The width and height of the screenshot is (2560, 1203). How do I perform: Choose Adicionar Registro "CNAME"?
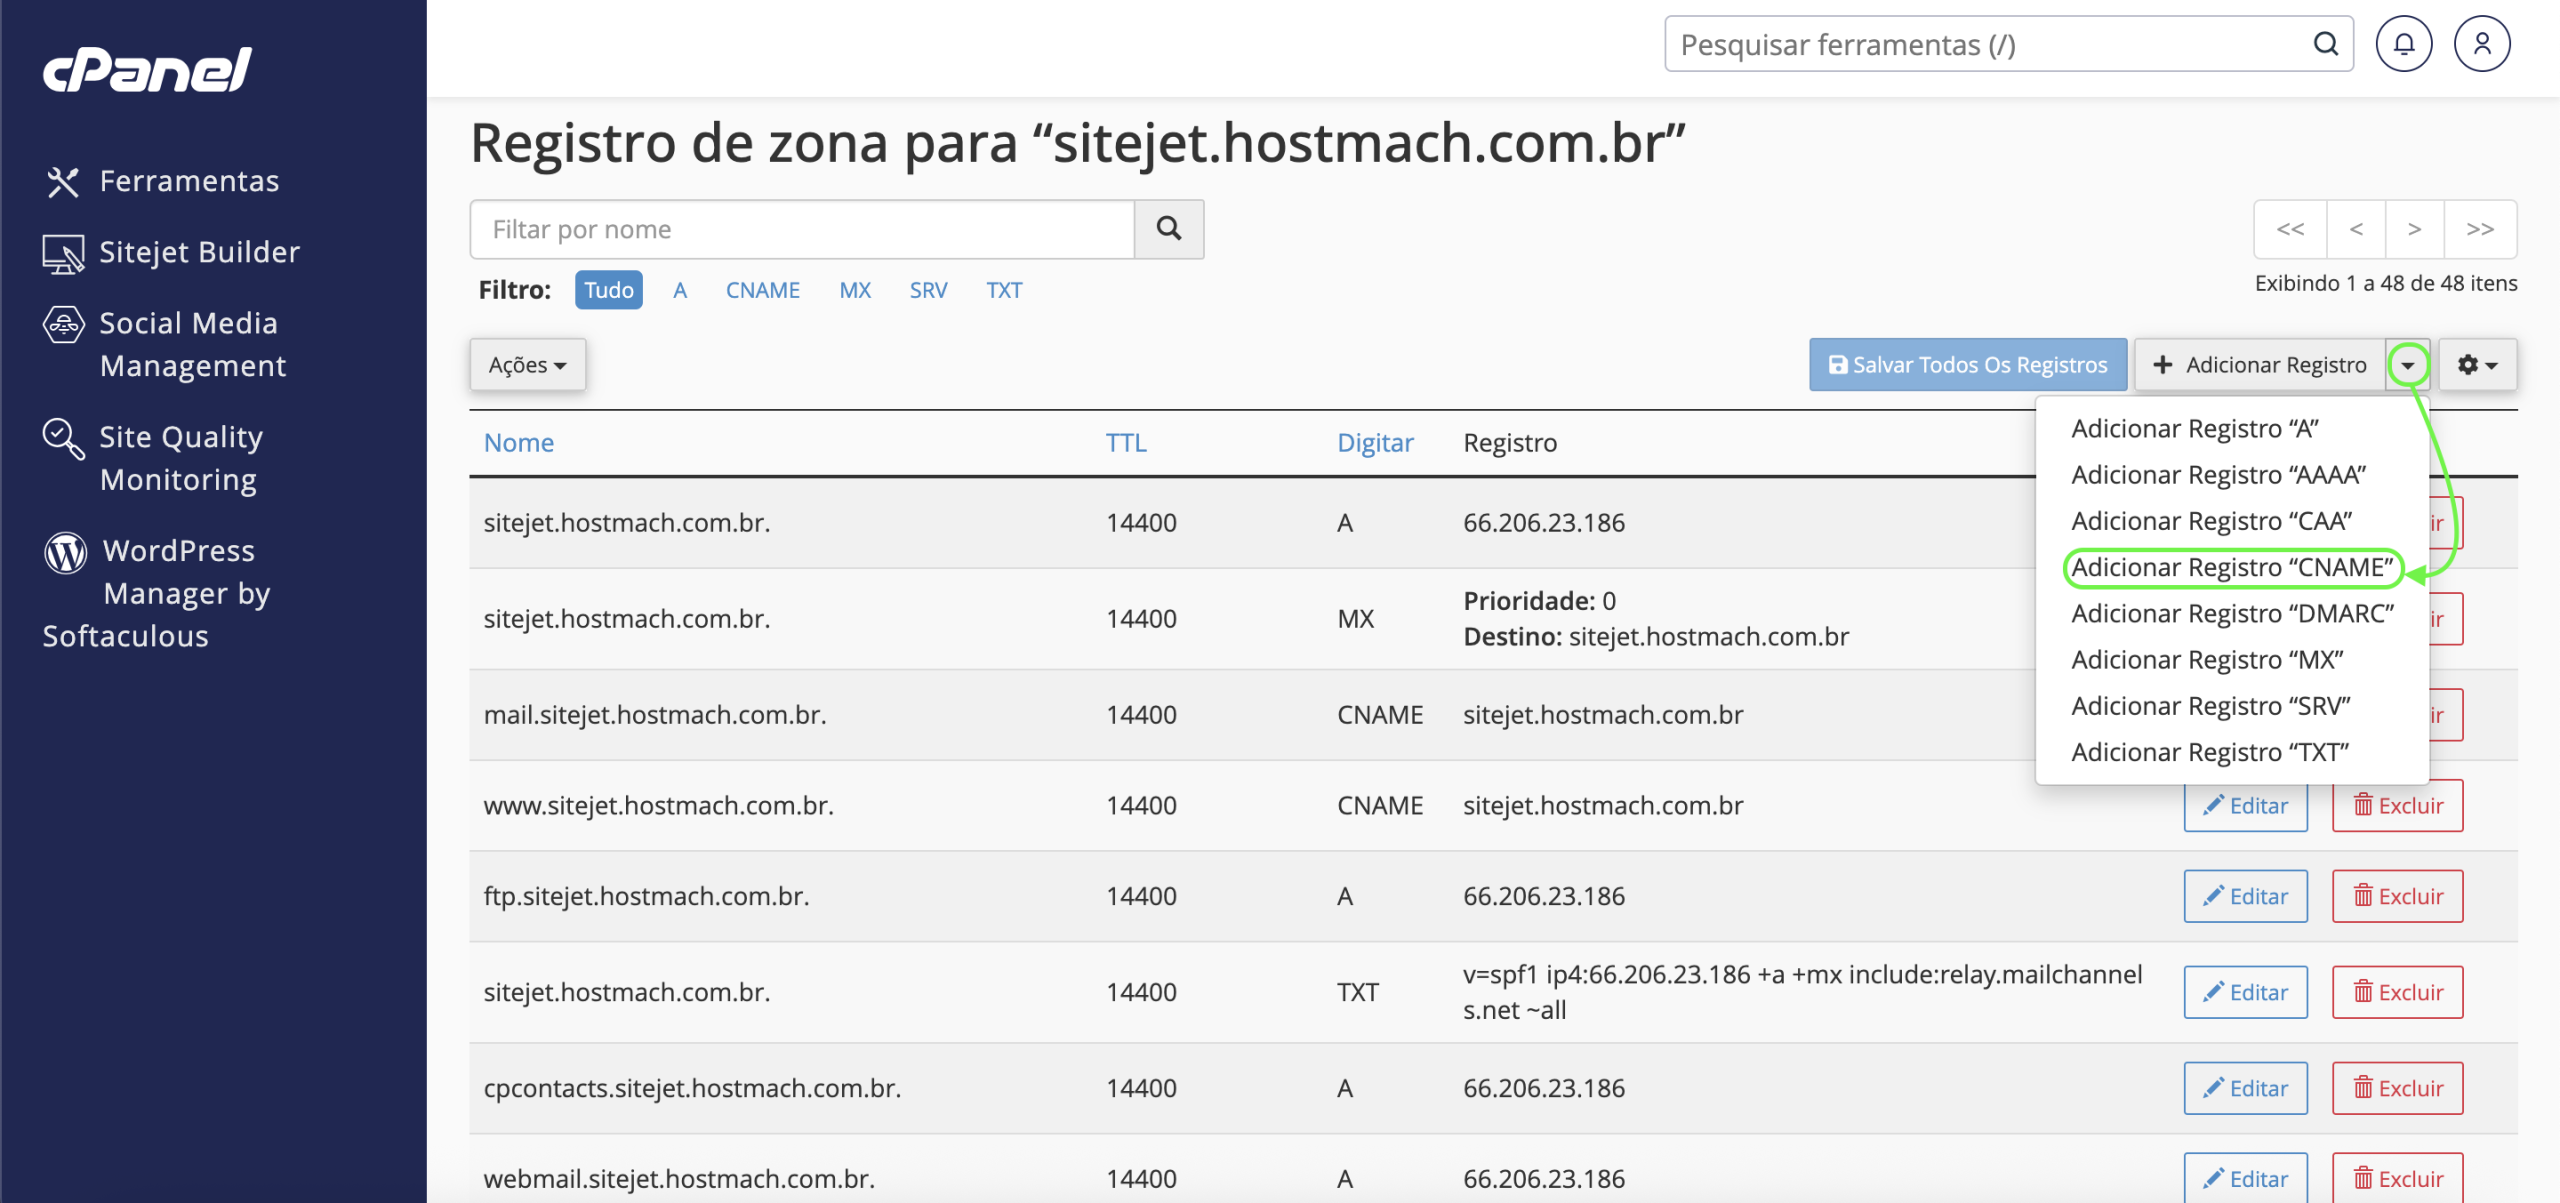pos(2232,567)
